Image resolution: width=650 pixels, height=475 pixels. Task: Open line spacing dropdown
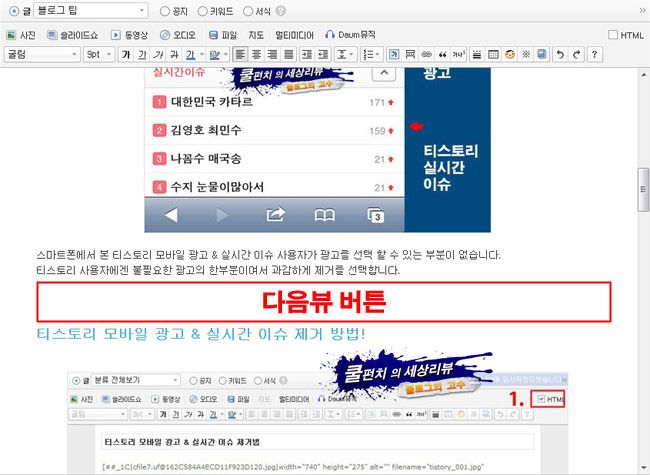tap(345, 55)
